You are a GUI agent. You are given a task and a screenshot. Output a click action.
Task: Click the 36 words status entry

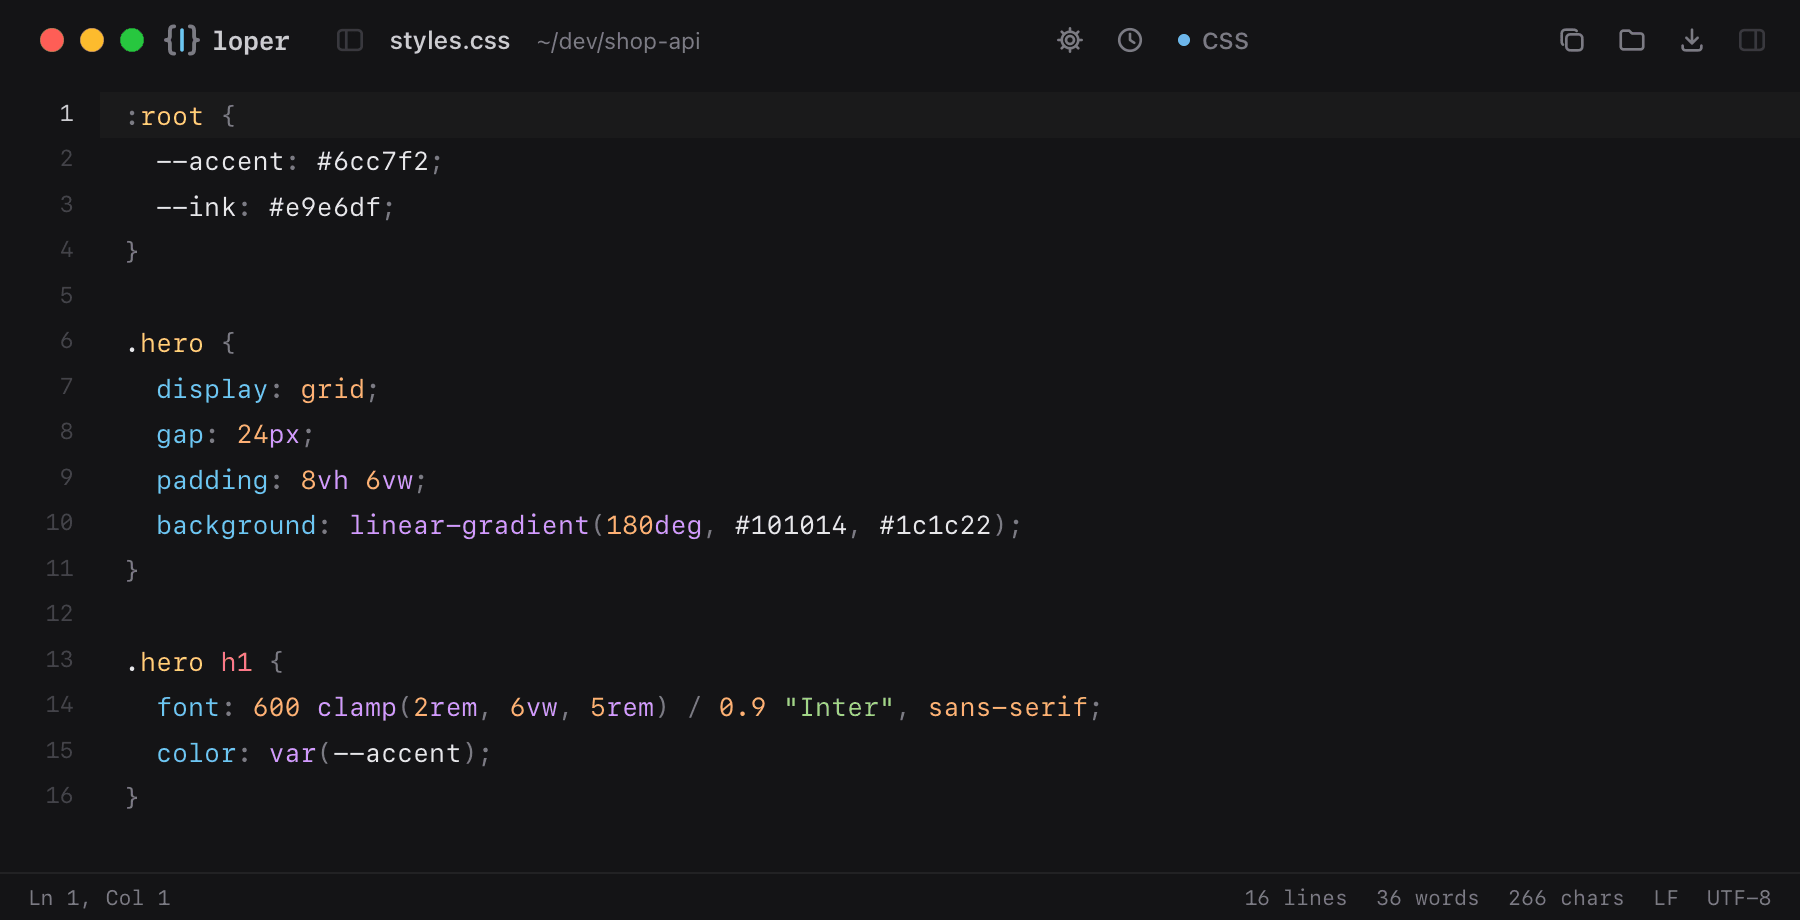click(1428, 898)
